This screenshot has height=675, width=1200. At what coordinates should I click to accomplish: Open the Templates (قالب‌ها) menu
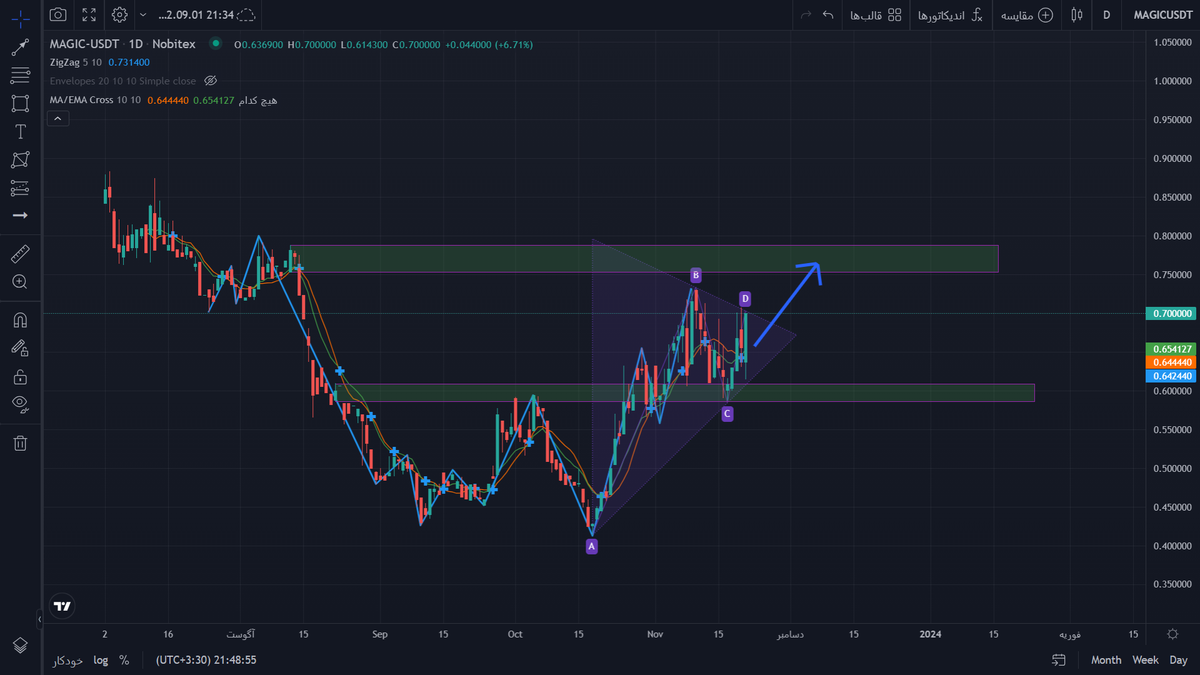click(874, 15)
